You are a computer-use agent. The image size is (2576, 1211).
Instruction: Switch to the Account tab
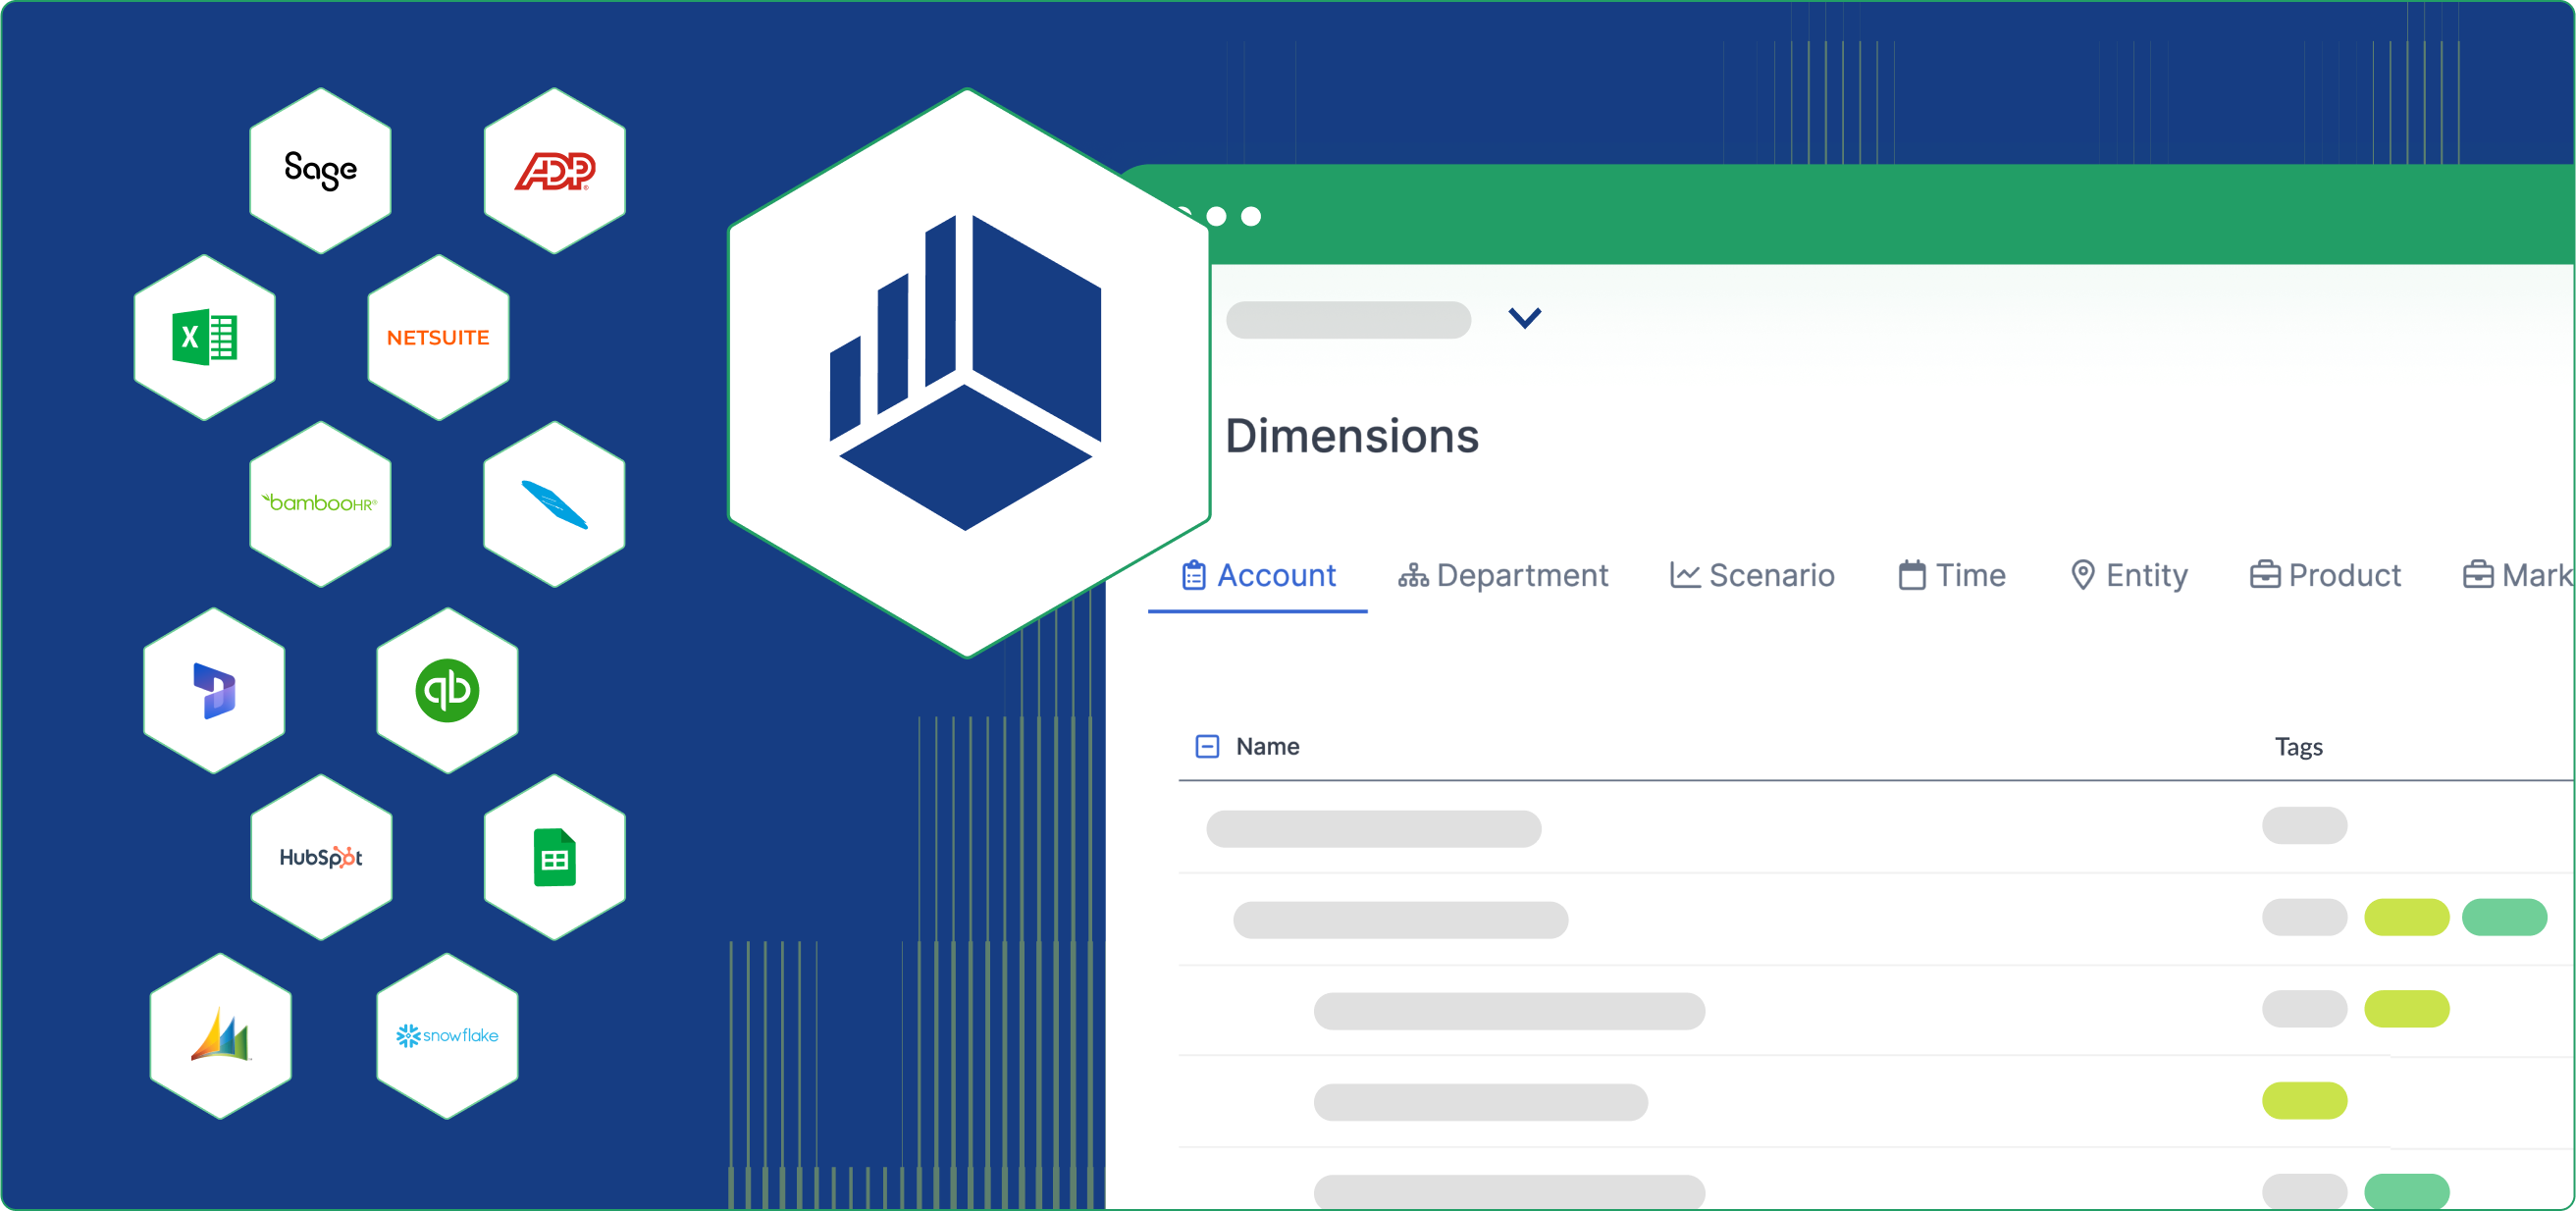pyautogui.click(x=1259, y=575)
